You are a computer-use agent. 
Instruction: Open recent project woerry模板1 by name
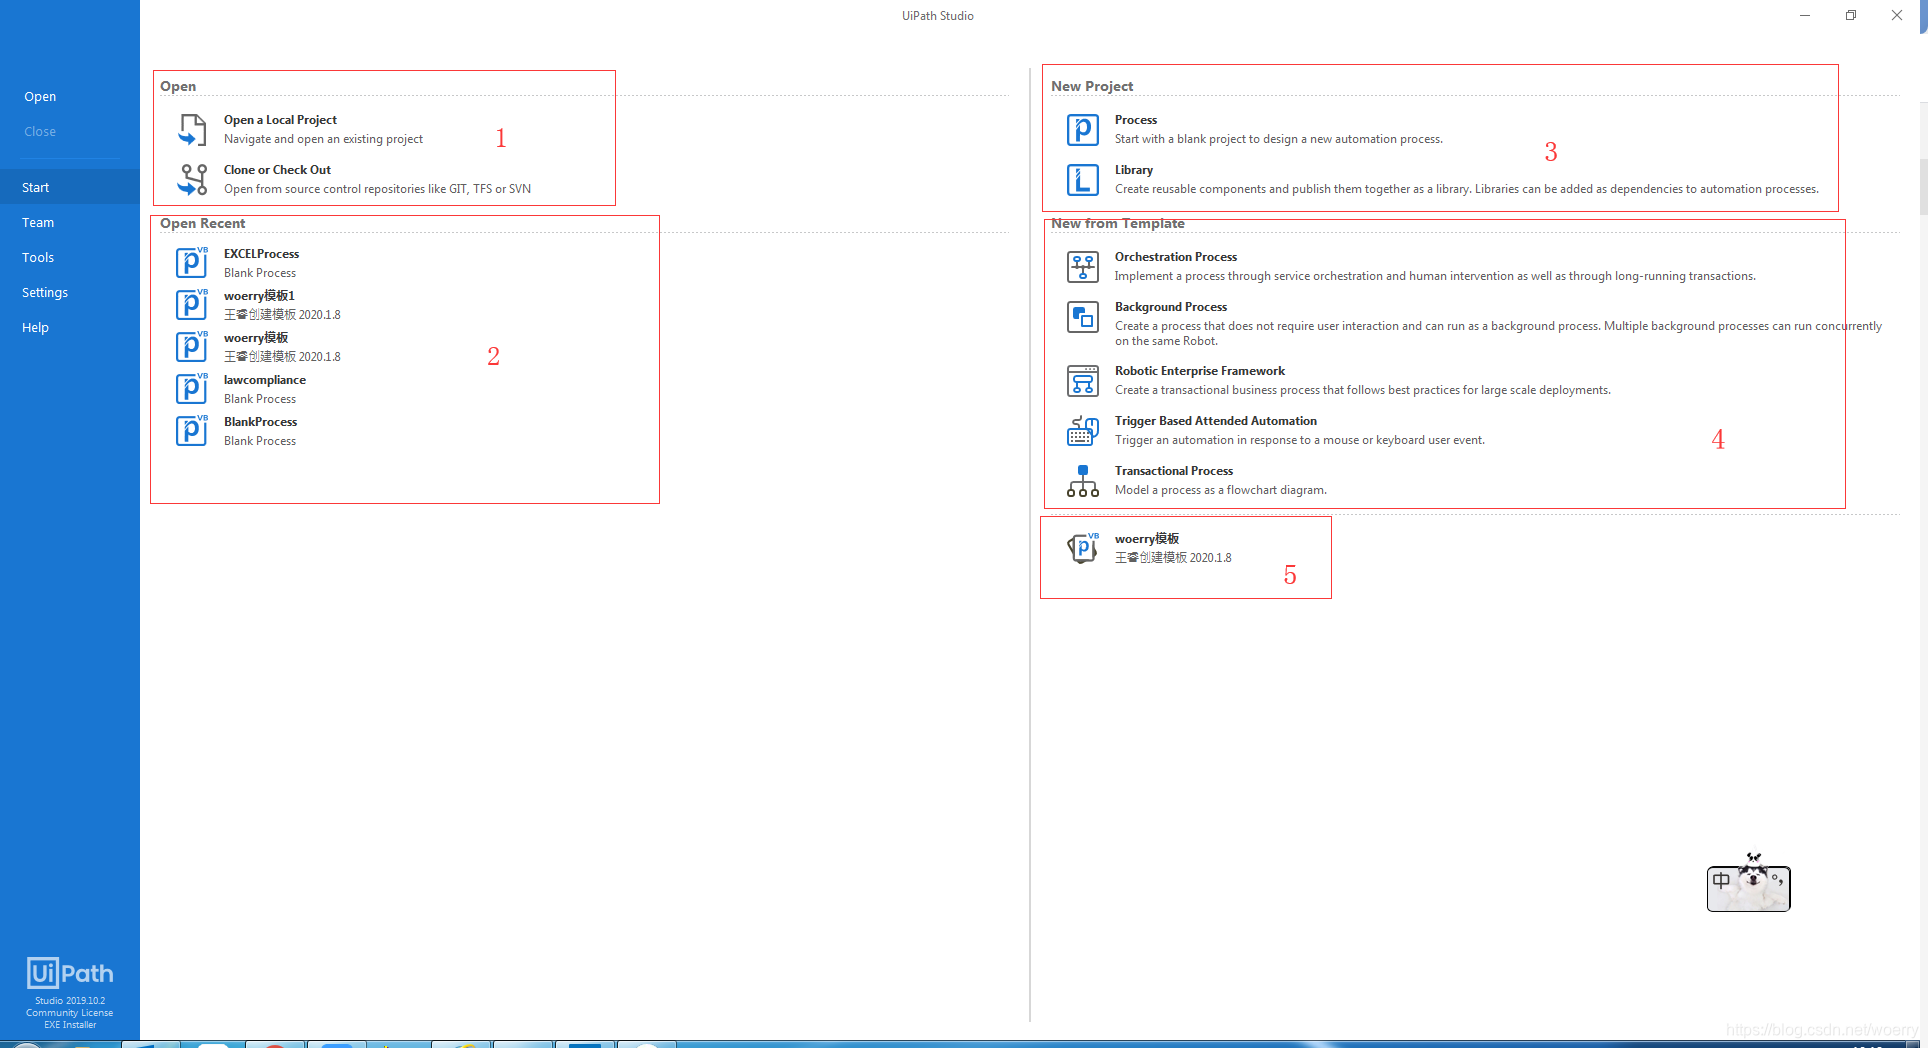coord(259,296)
